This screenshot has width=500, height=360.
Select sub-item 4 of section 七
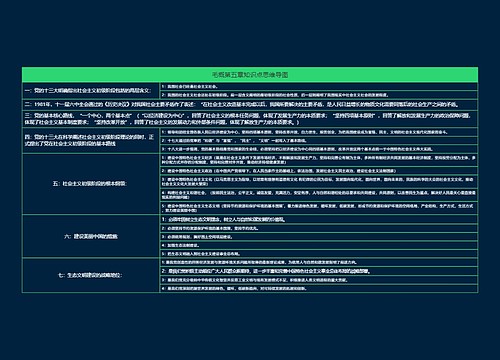coord(319,289)
